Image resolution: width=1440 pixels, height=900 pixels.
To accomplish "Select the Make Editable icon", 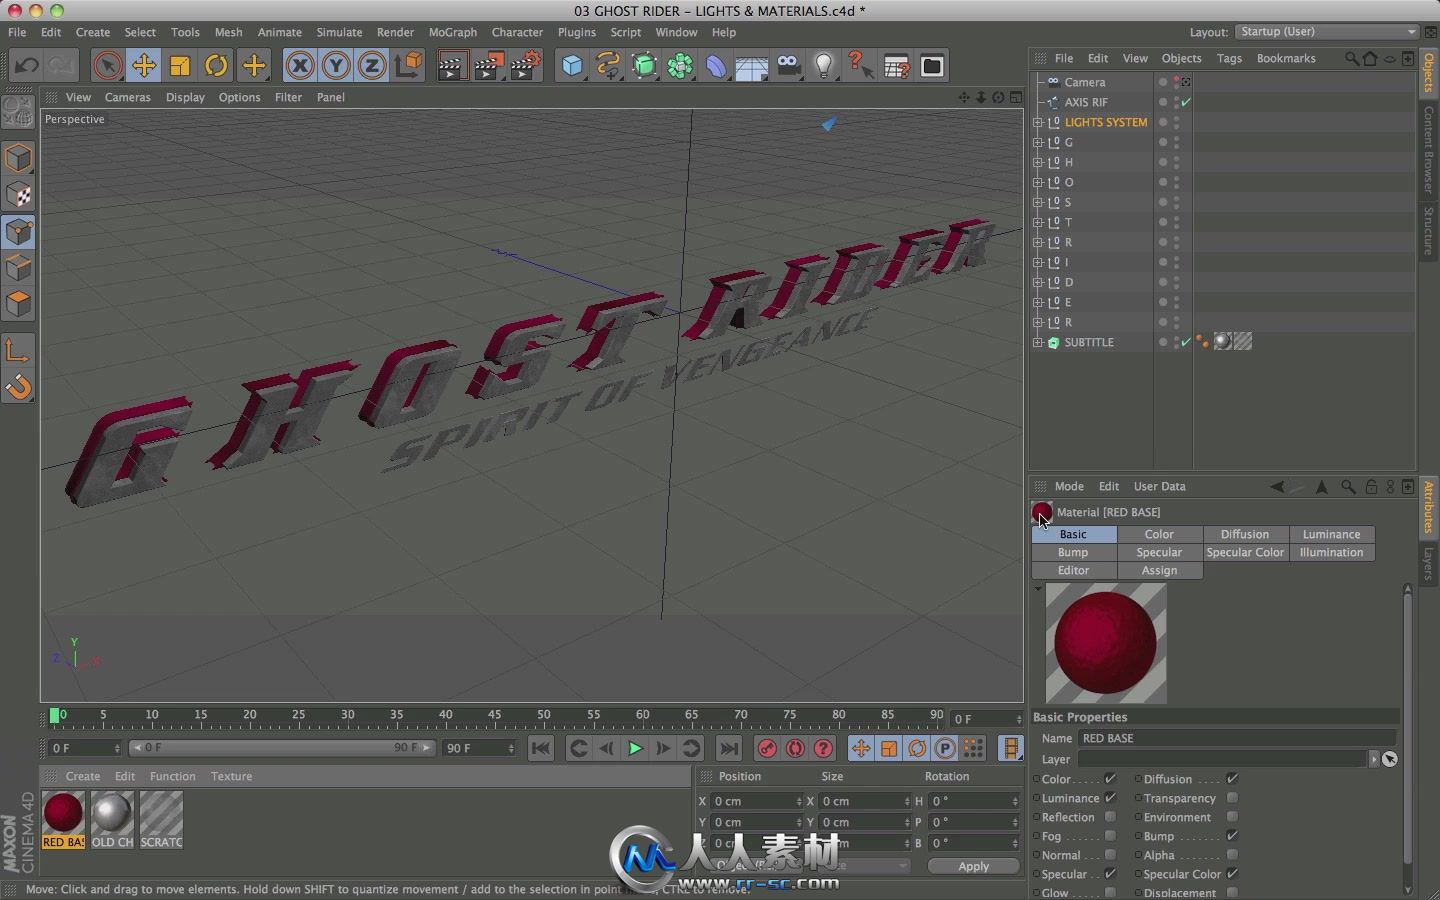I will pyautogui.click(x=18, y=112).
